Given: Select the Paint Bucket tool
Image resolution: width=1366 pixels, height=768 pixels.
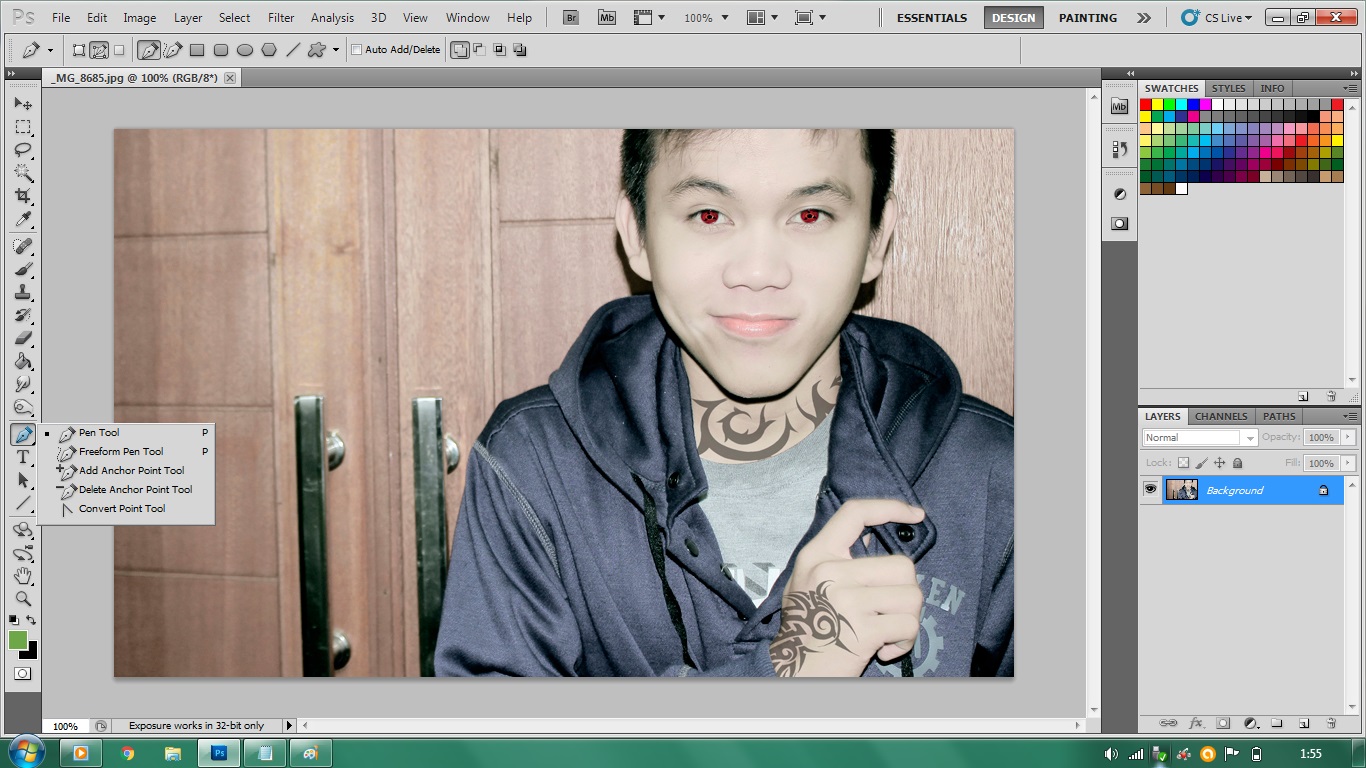Looking at the screenshot, I should click(22, 361).
